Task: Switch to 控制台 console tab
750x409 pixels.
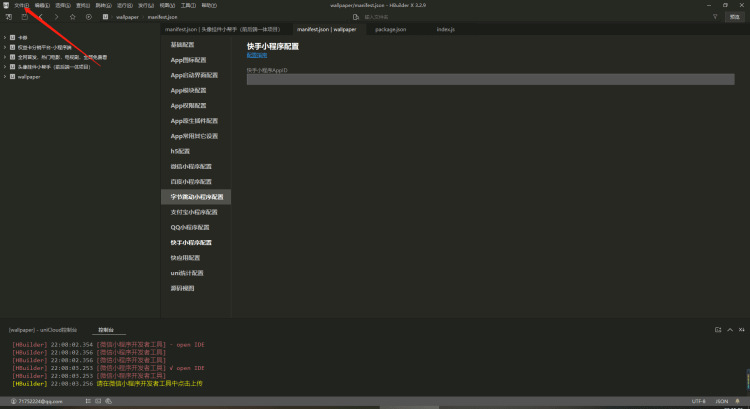Action: click(106, 330)
